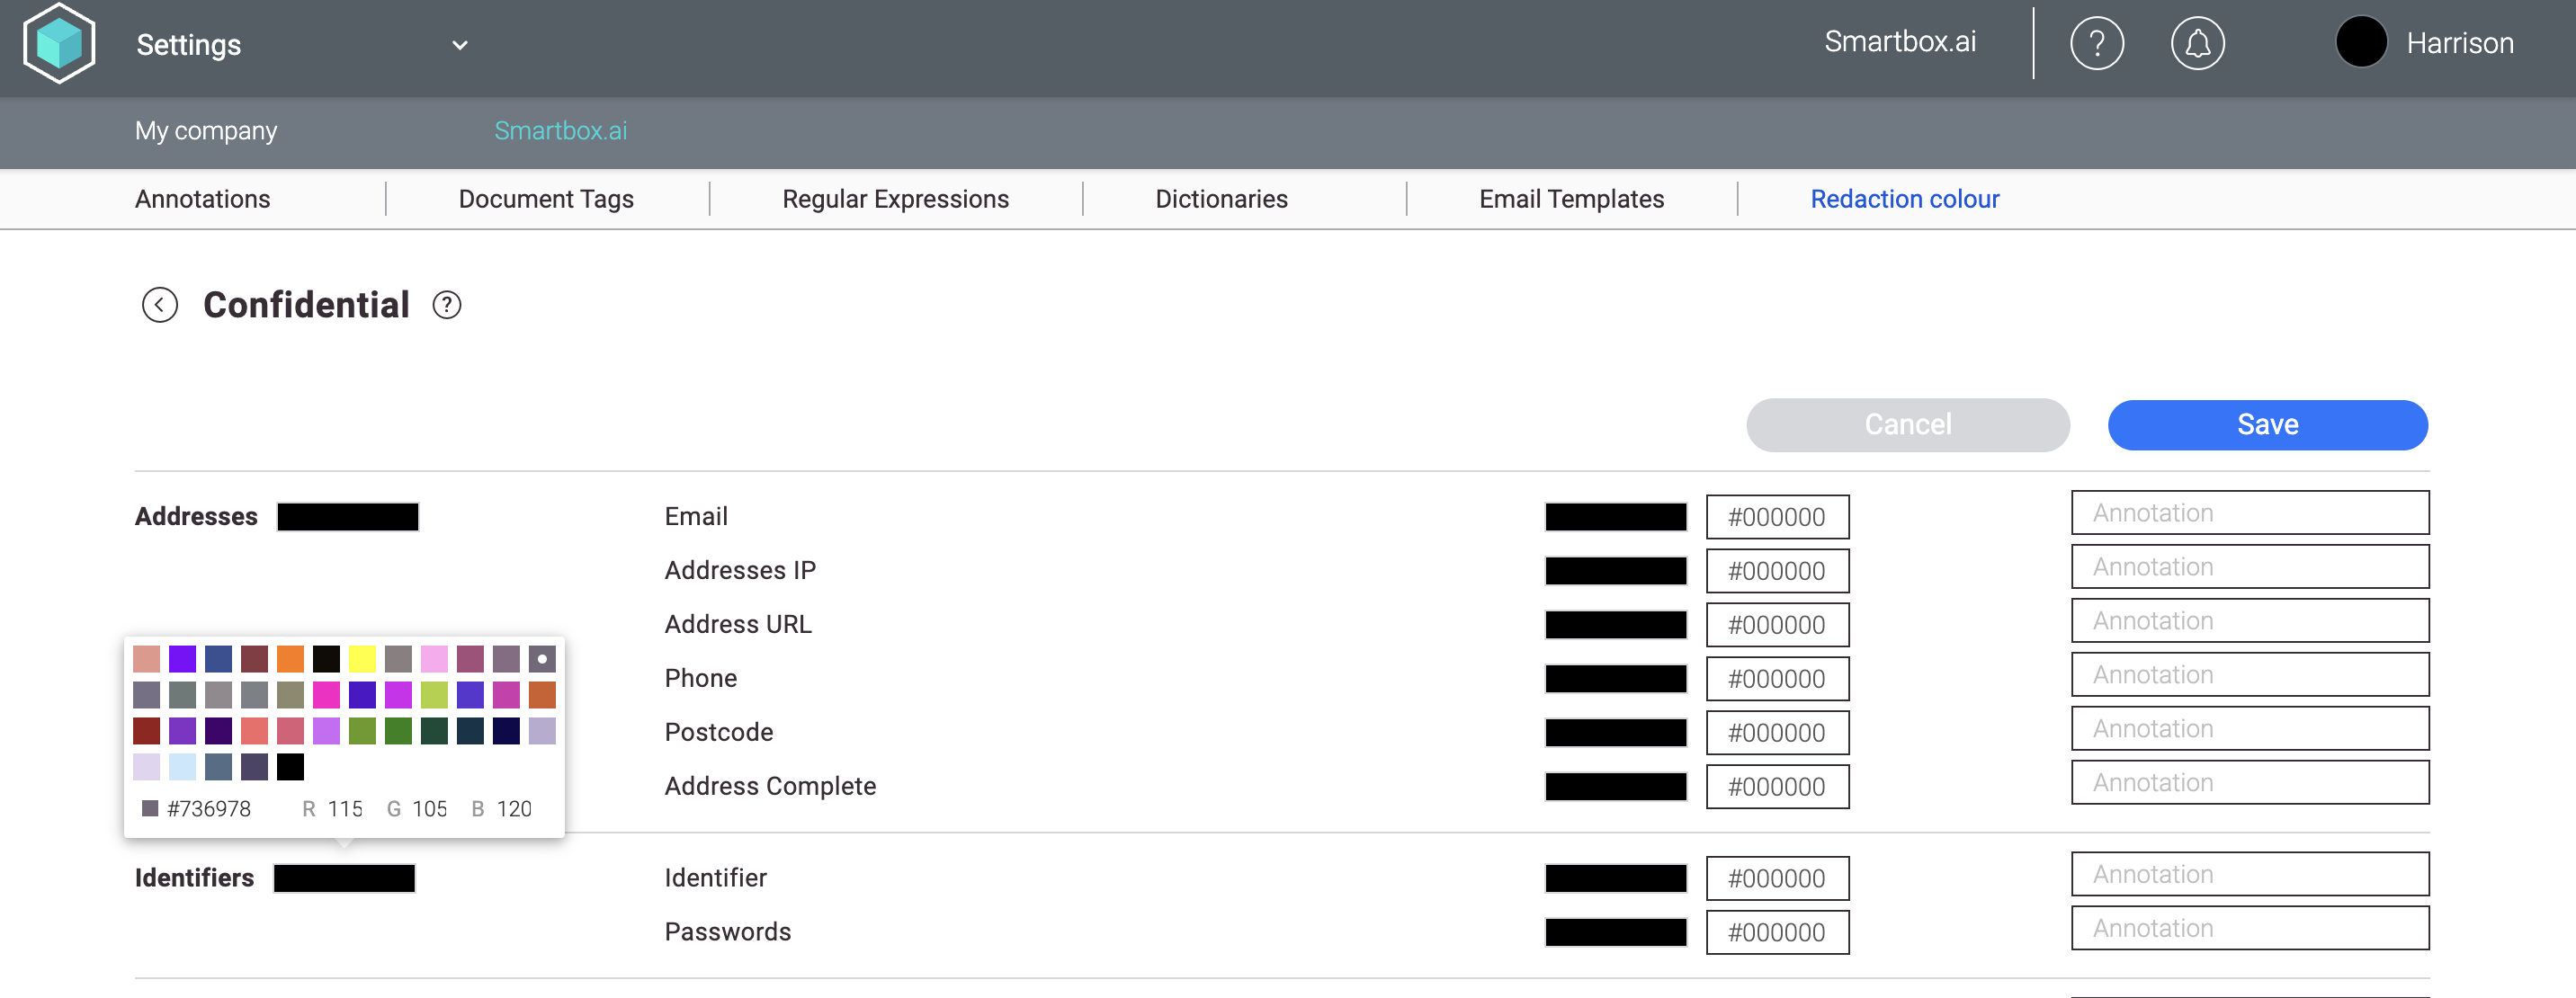Click the Smartbox cube logo icon

[59, 43]
